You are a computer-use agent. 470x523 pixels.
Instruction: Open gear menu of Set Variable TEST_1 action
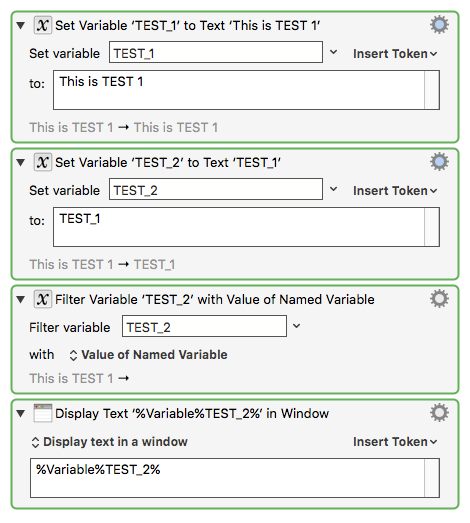point(439,25)
